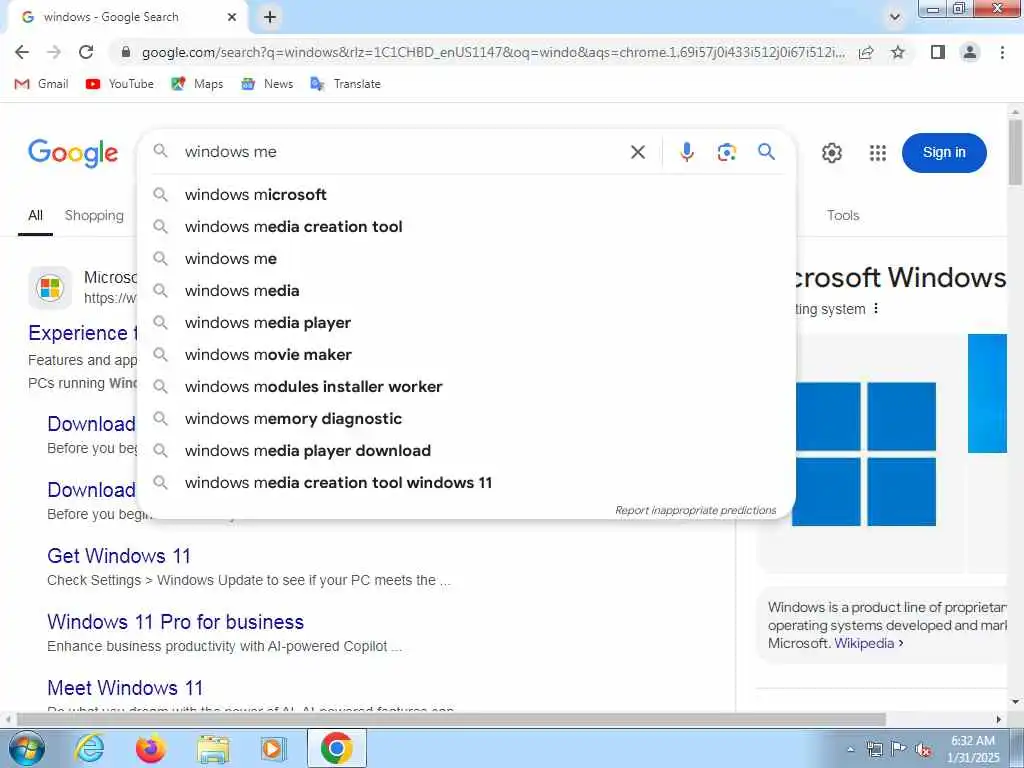1024x768 pixels.
Task: Choose 'windows modules installer worker' suggestion
Action: [x=467, y=387]
